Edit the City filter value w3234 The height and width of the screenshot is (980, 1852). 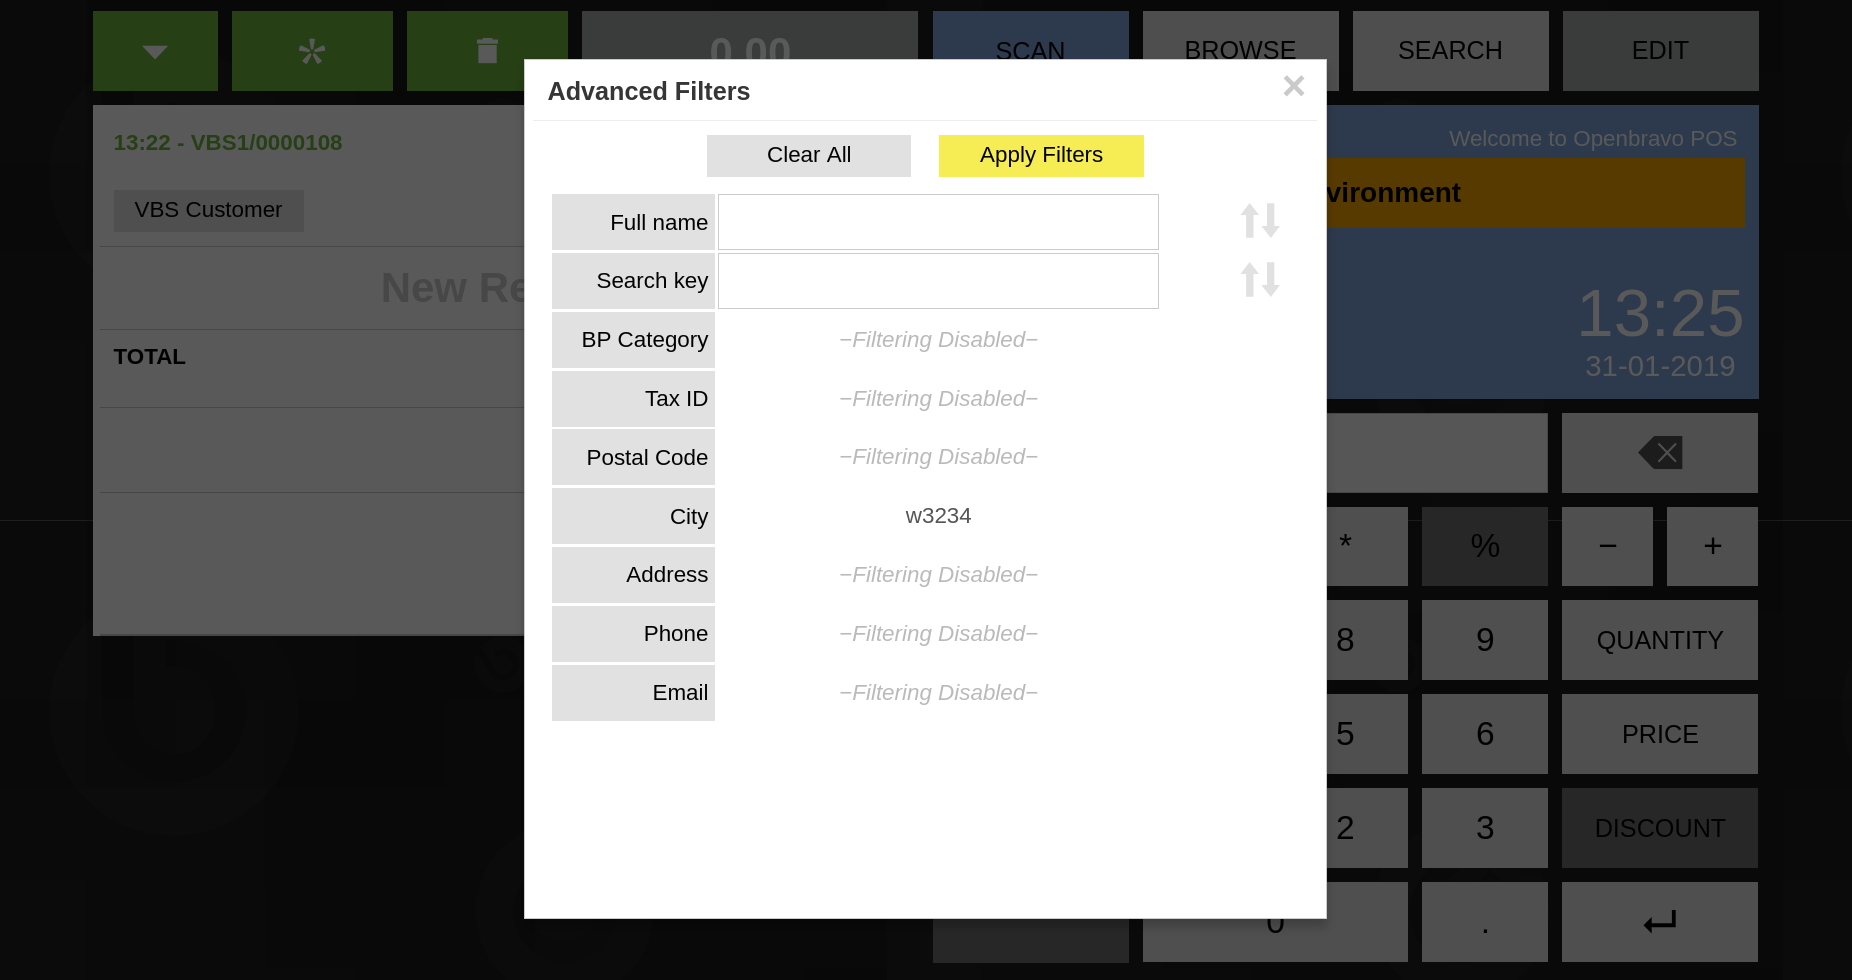point(937,516)
